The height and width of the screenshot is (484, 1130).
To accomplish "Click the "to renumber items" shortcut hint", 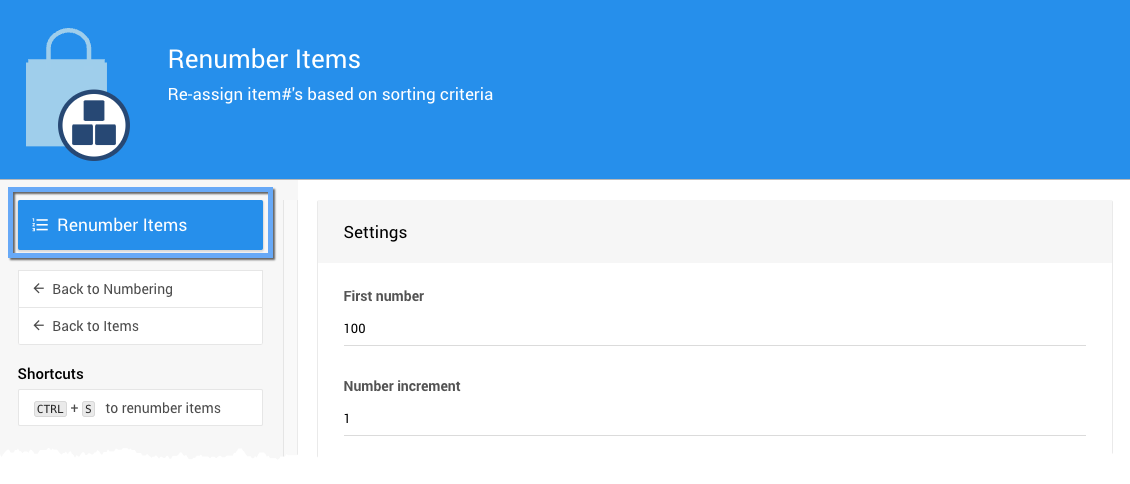I will pos(163,408).
